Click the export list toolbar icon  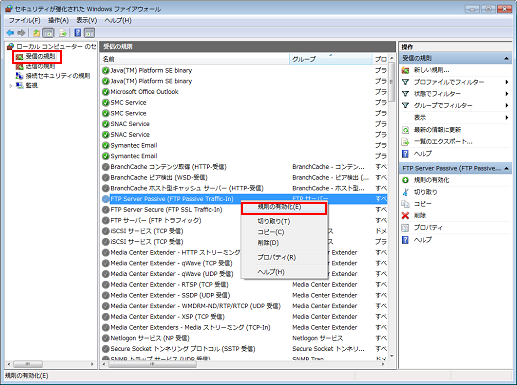coord(63,33)
